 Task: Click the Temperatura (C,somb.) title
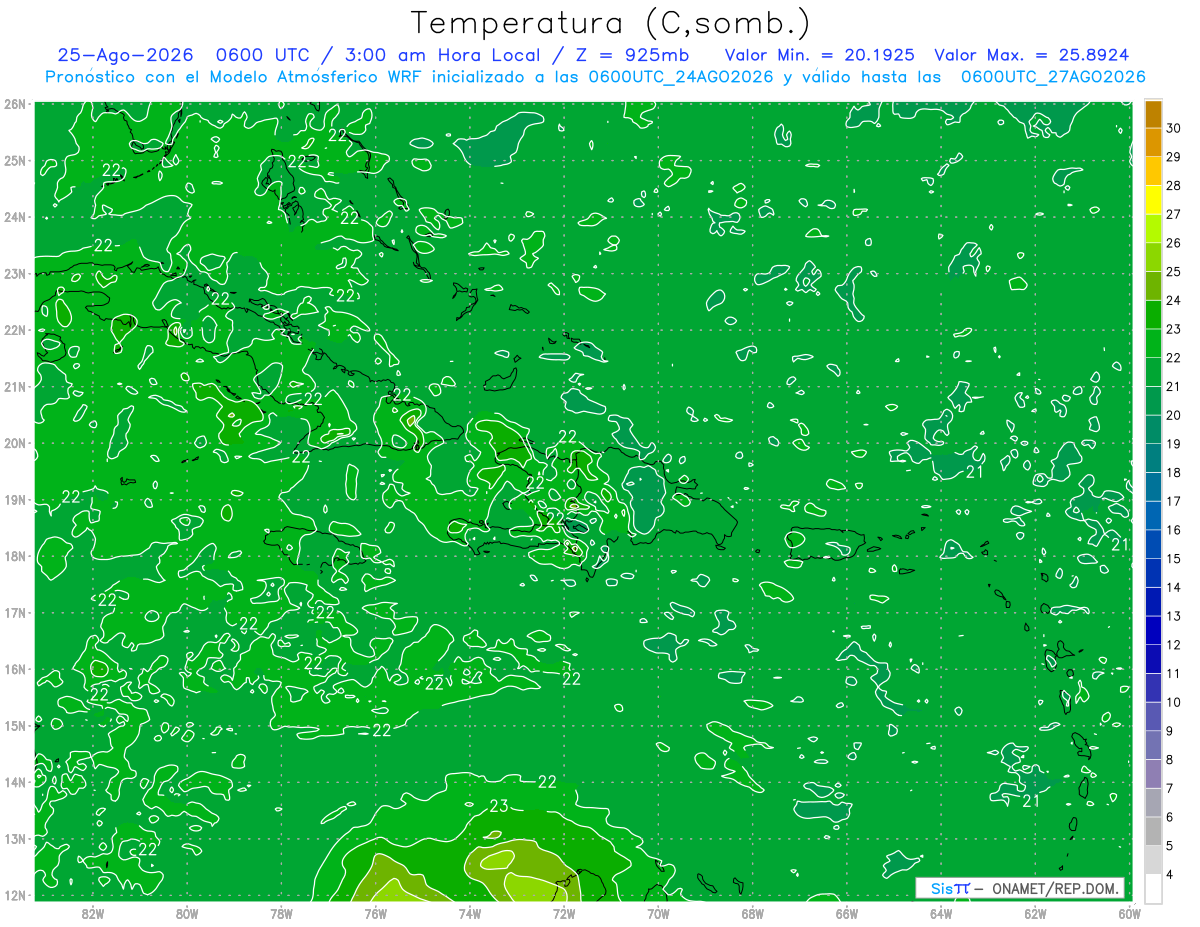point(611,23)
